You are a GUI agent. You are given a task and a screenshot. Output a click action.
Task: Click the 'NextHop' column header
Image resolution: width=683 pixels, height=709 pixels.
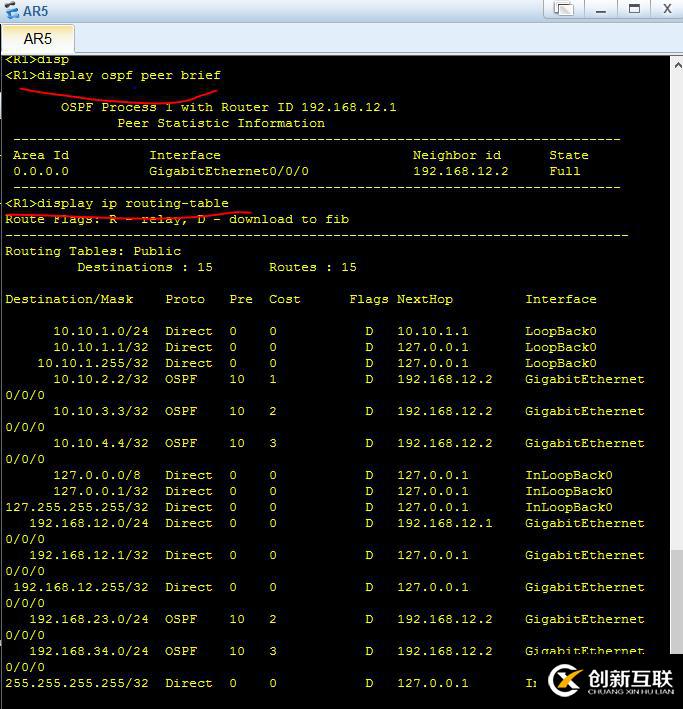425,299
